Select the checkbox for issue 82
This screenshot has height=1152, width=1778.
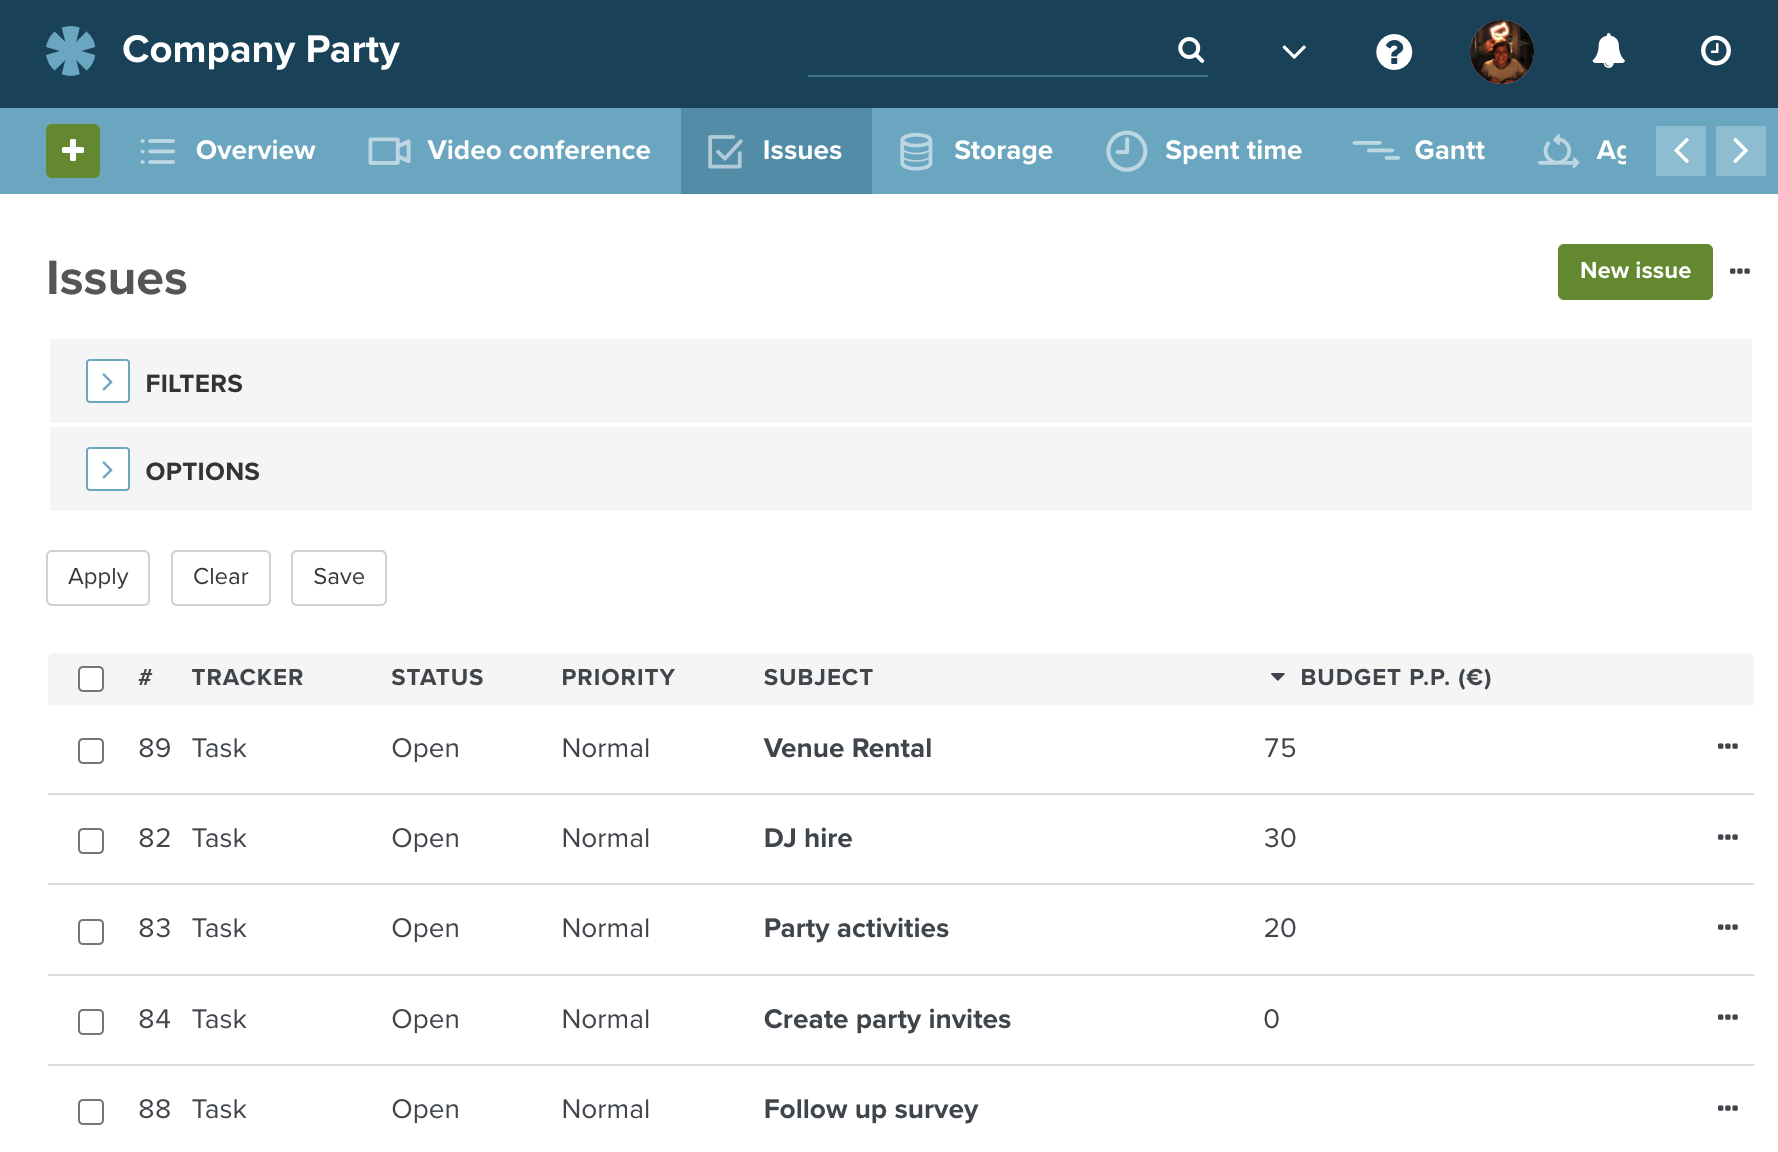[x=91, y=841]
